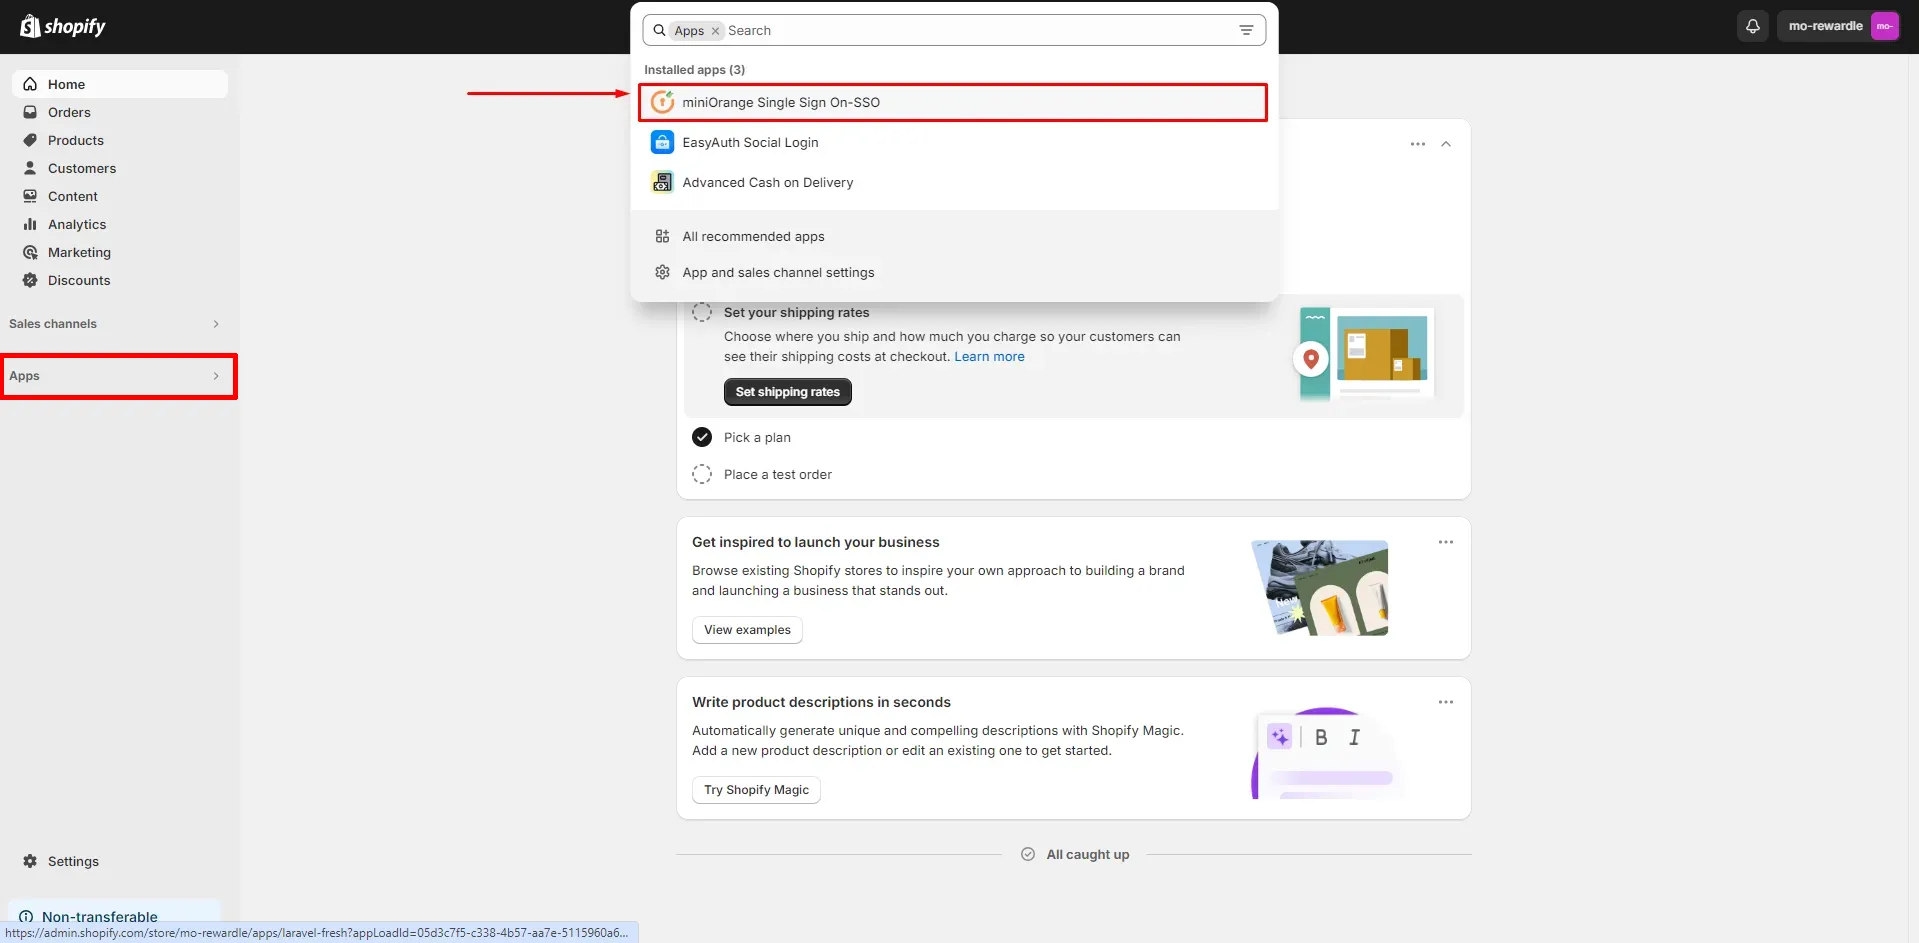
Task: Open the mo-rewardle account menu
Action: (1840, 26)
